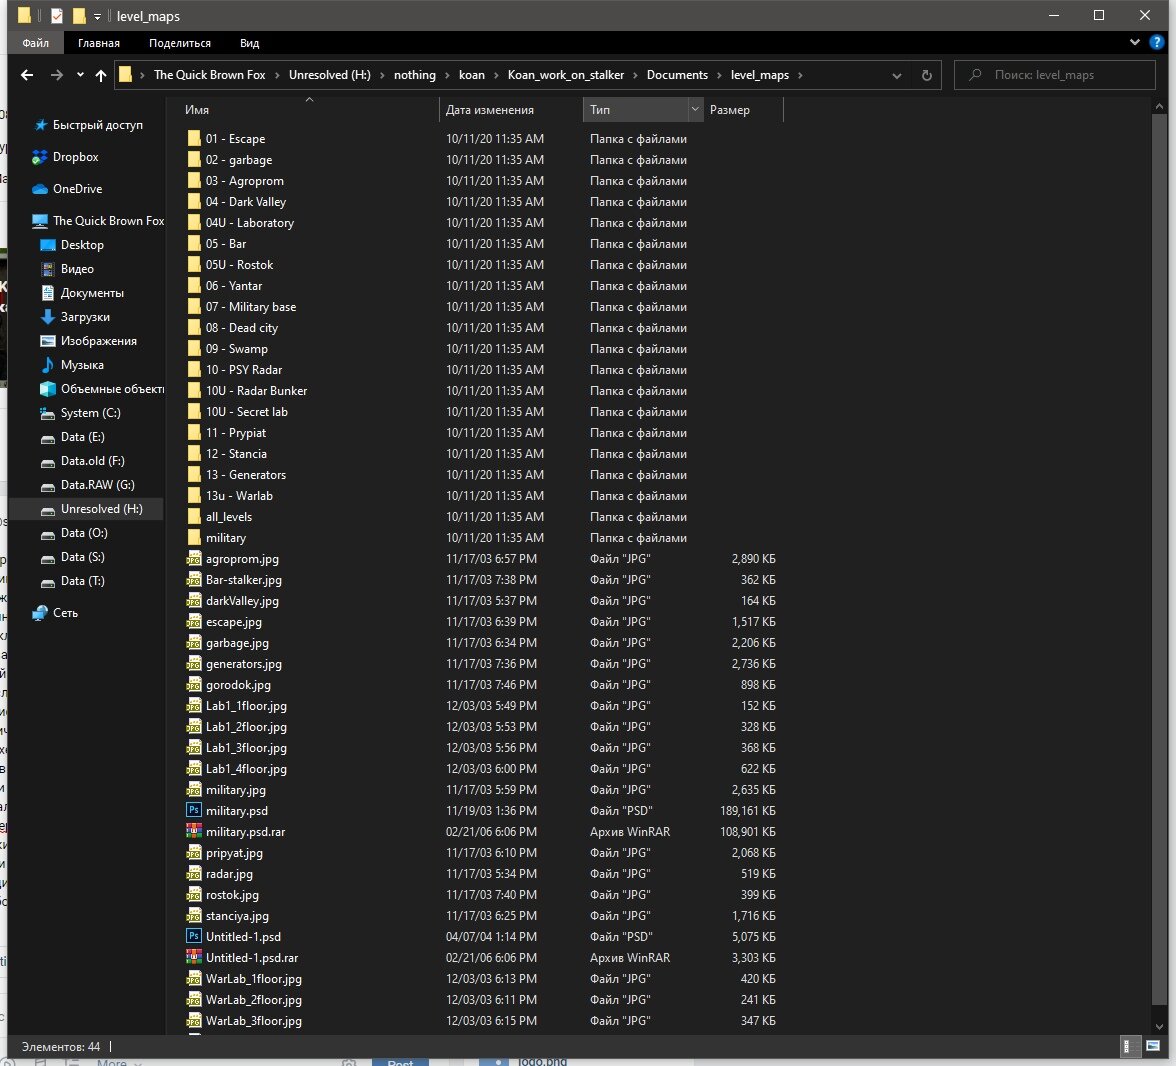The height and width of the screenshot is (1066, 1176).
Task: Select the 10U - Secret lab folder
Action: 246,412
